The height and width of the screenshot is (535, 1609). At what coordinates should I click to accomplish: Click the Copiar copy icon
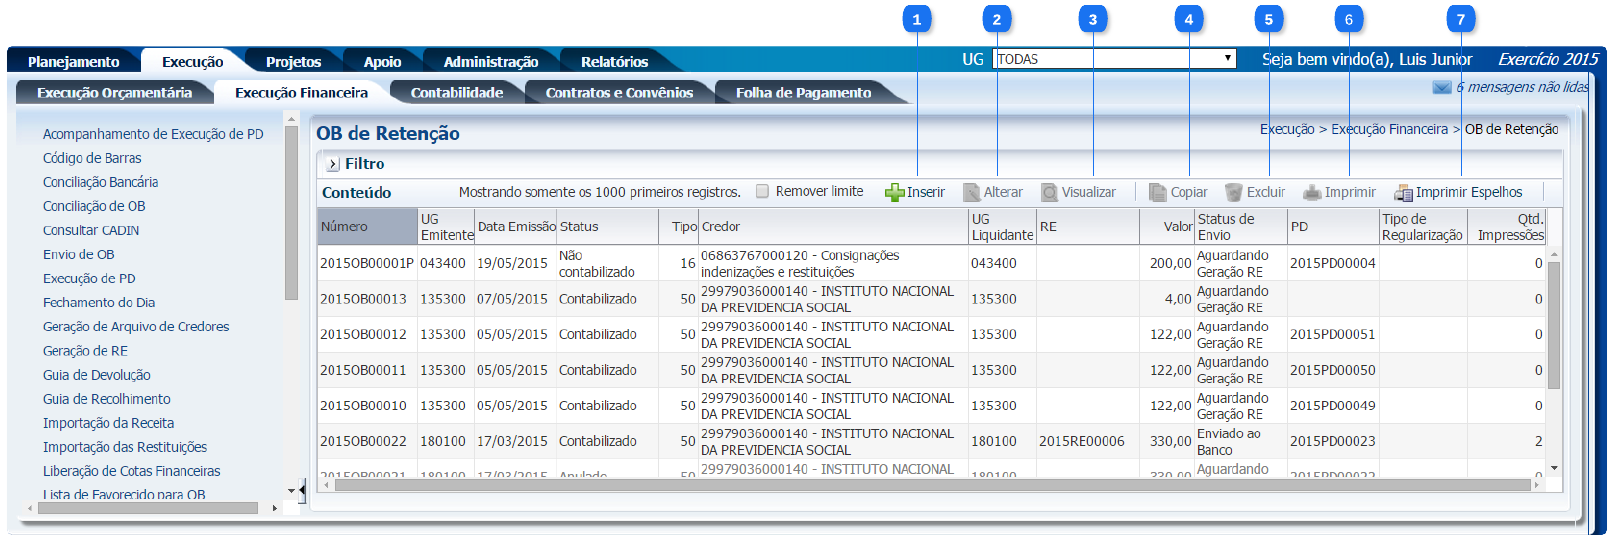[x=1158, y=193]
